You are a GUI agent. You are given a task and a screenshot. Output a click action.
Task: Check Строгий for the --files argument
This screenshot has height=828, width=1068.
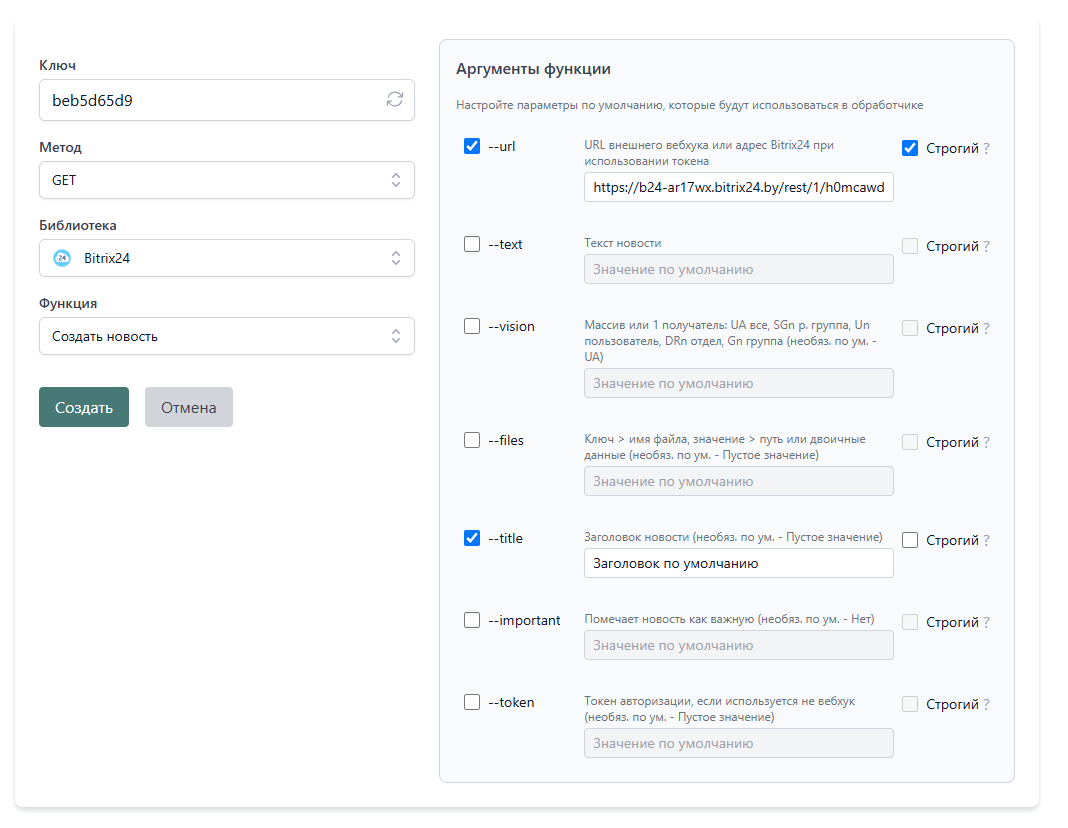909,442
